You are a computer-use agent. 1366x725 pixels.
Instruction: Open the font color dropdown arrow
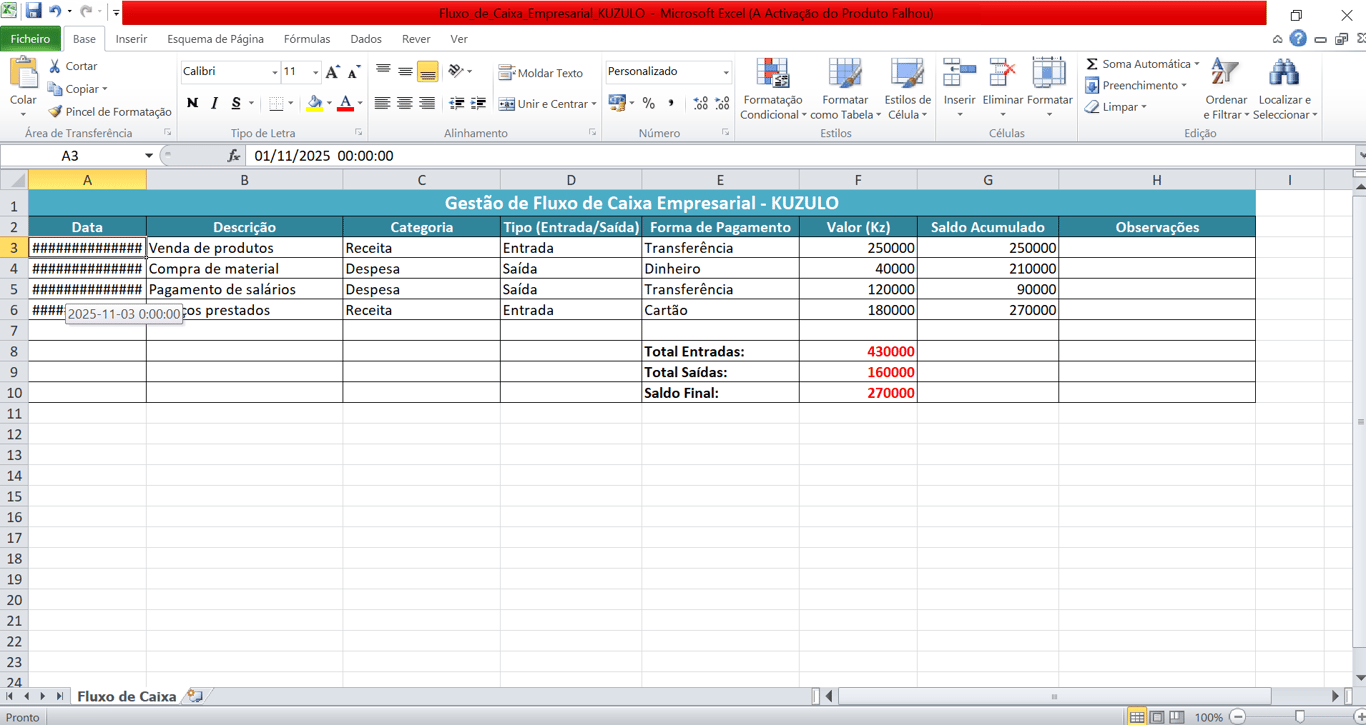tap(360, 103)
